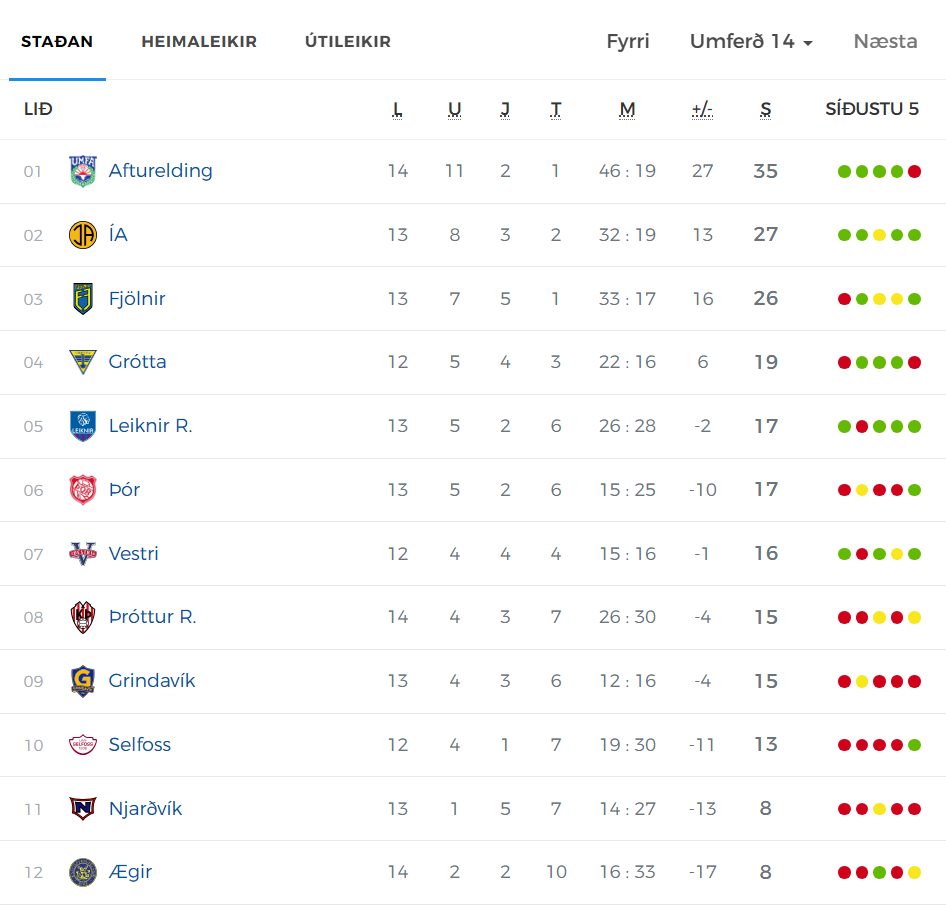This screenshot has width=946, height=905.
Task: Select the Staðan tab
Action: pos(57,42)
